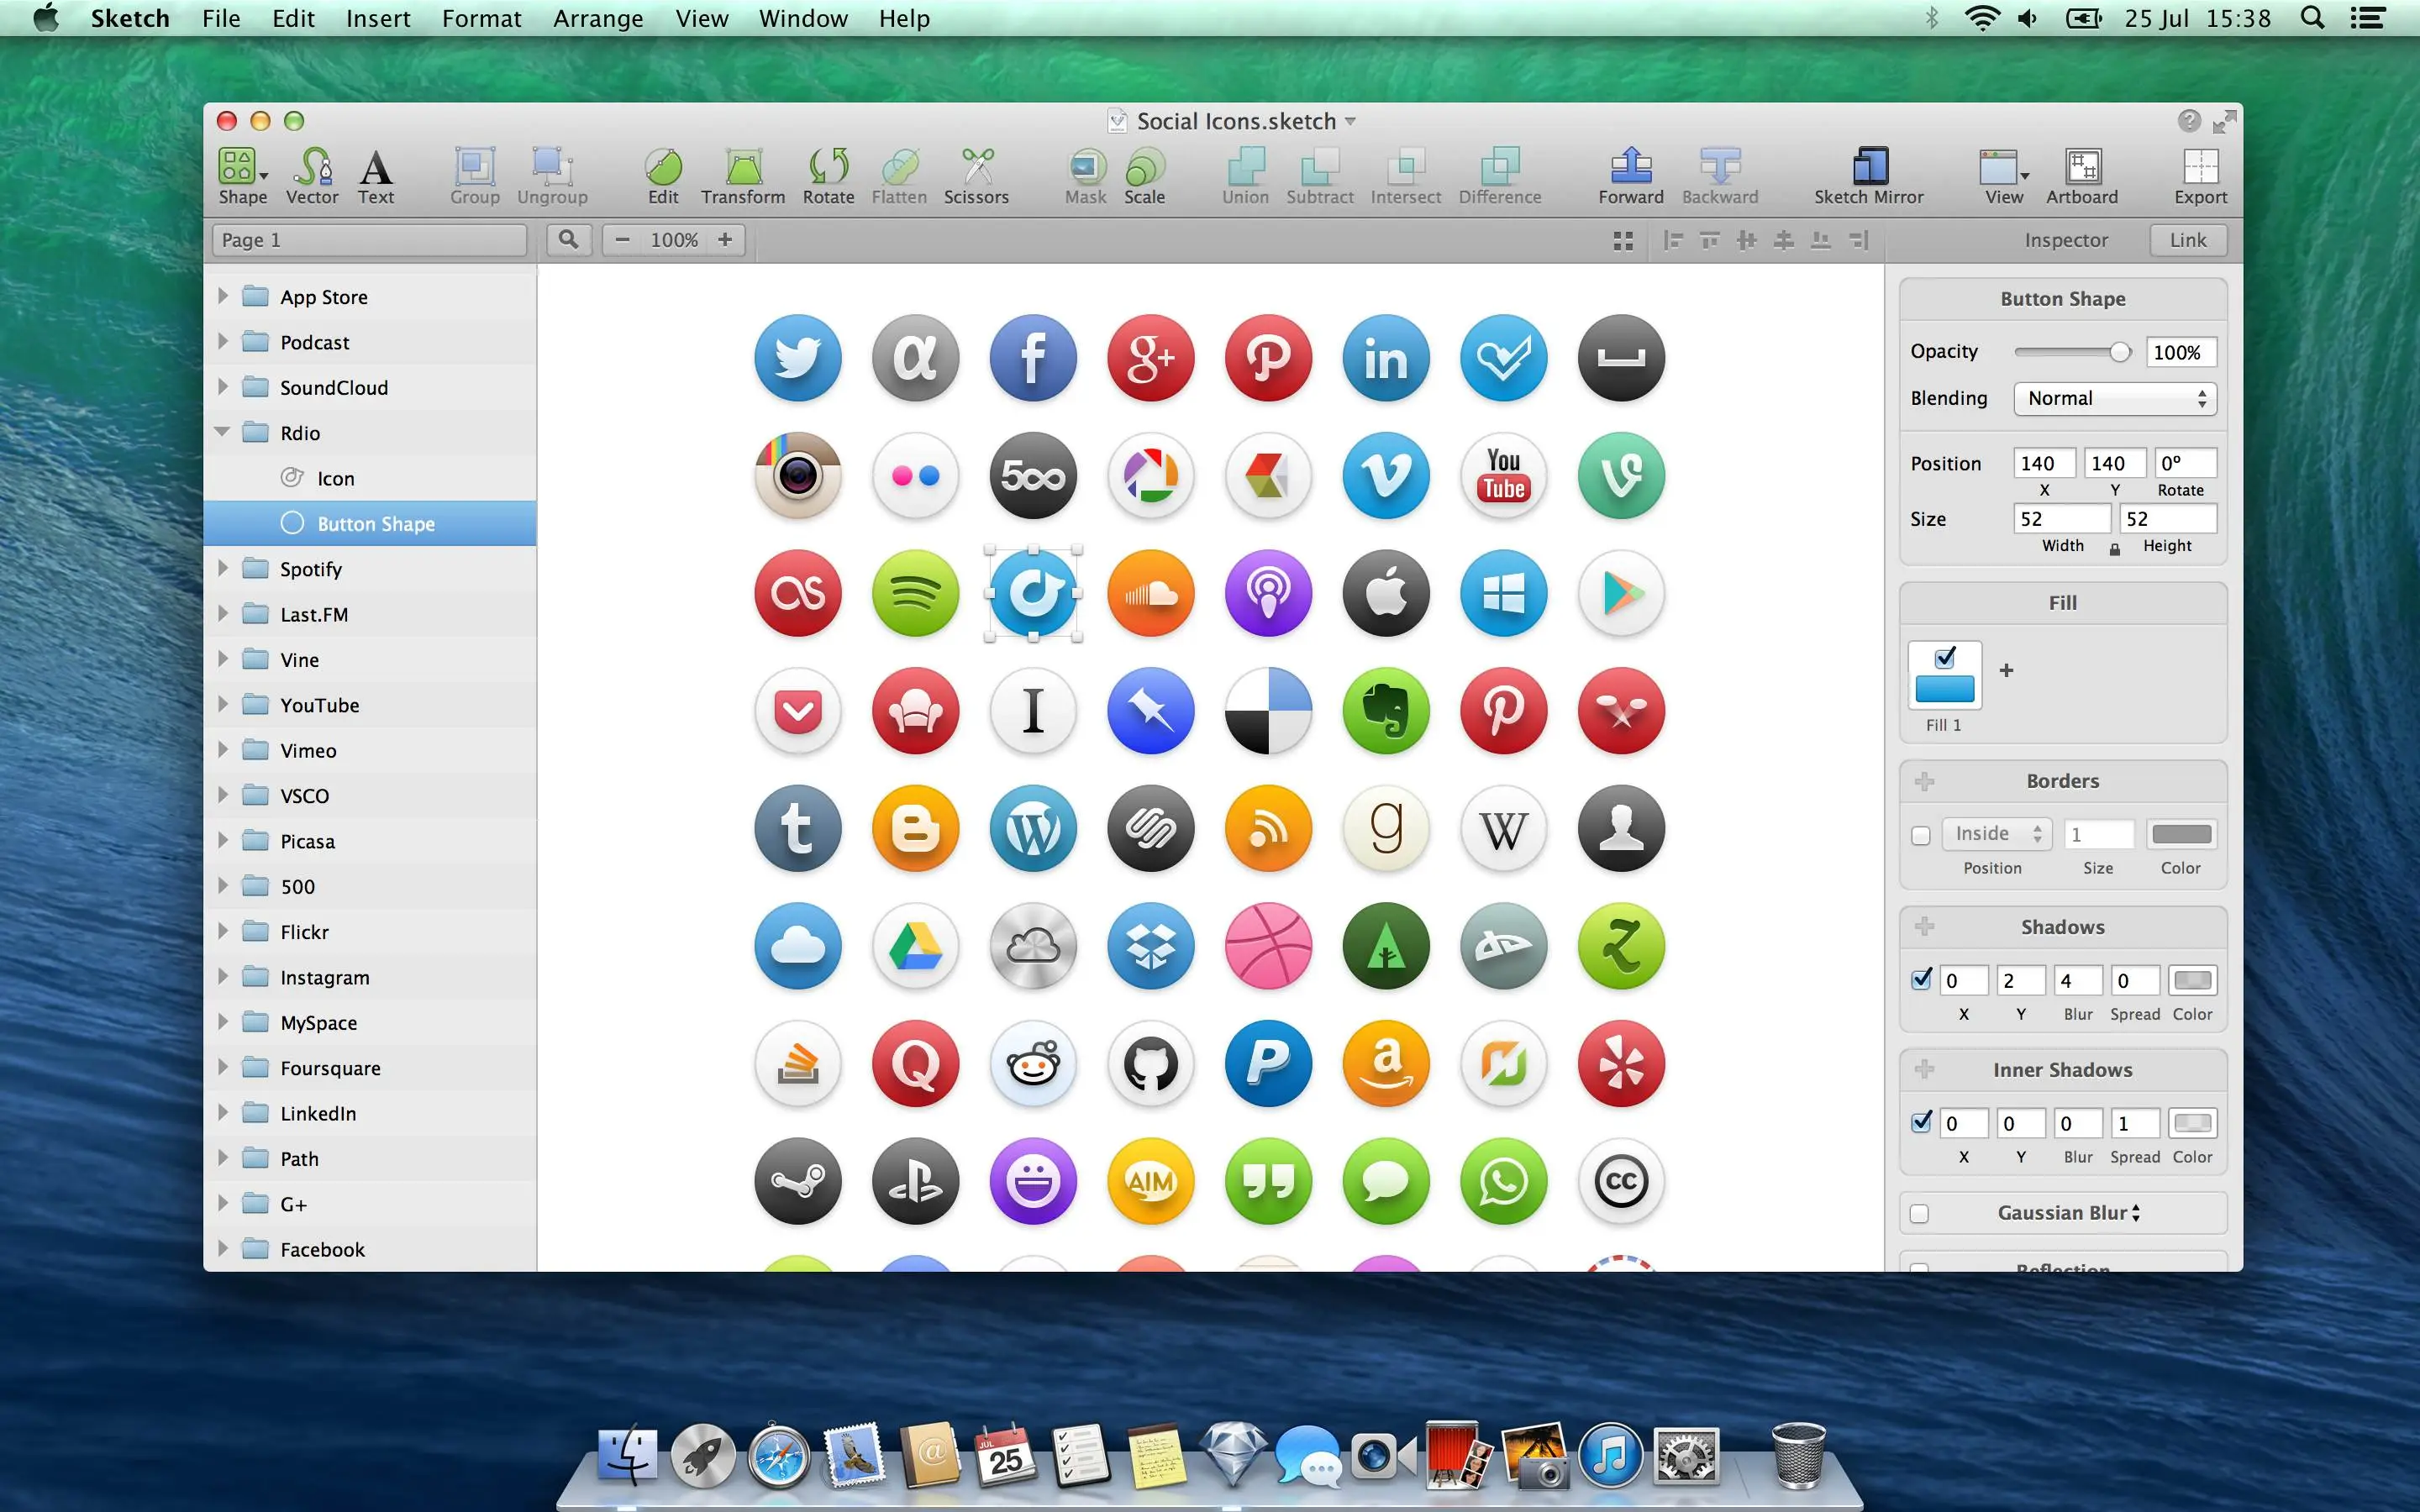The width and height of the screenshot is (2420, 1512).
Task: Open the Sketch Mirror tool
Action: tap(1868, 176)
